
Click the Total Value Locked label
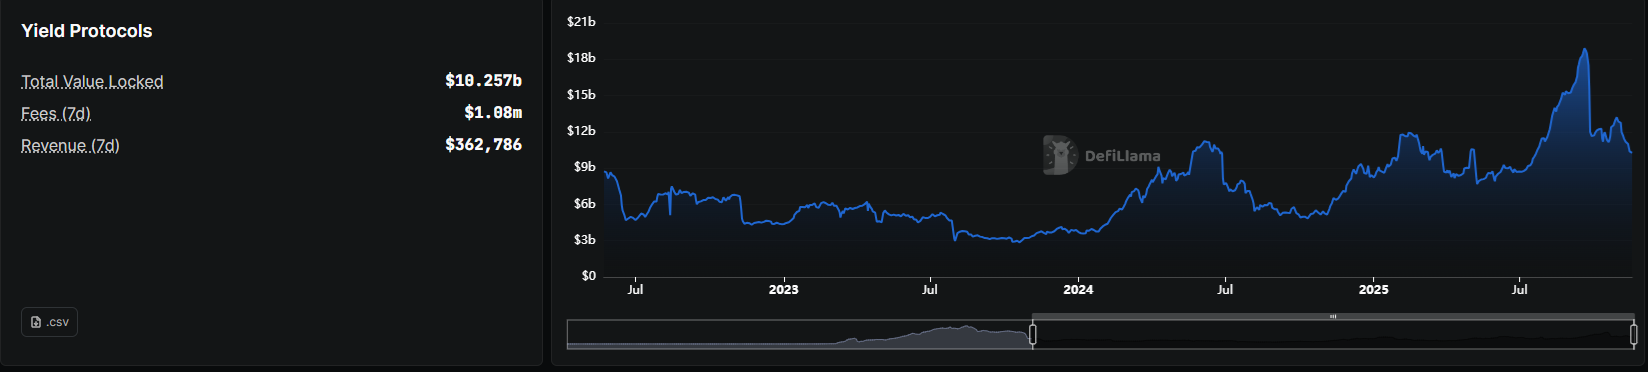click(x=92, y=81)
